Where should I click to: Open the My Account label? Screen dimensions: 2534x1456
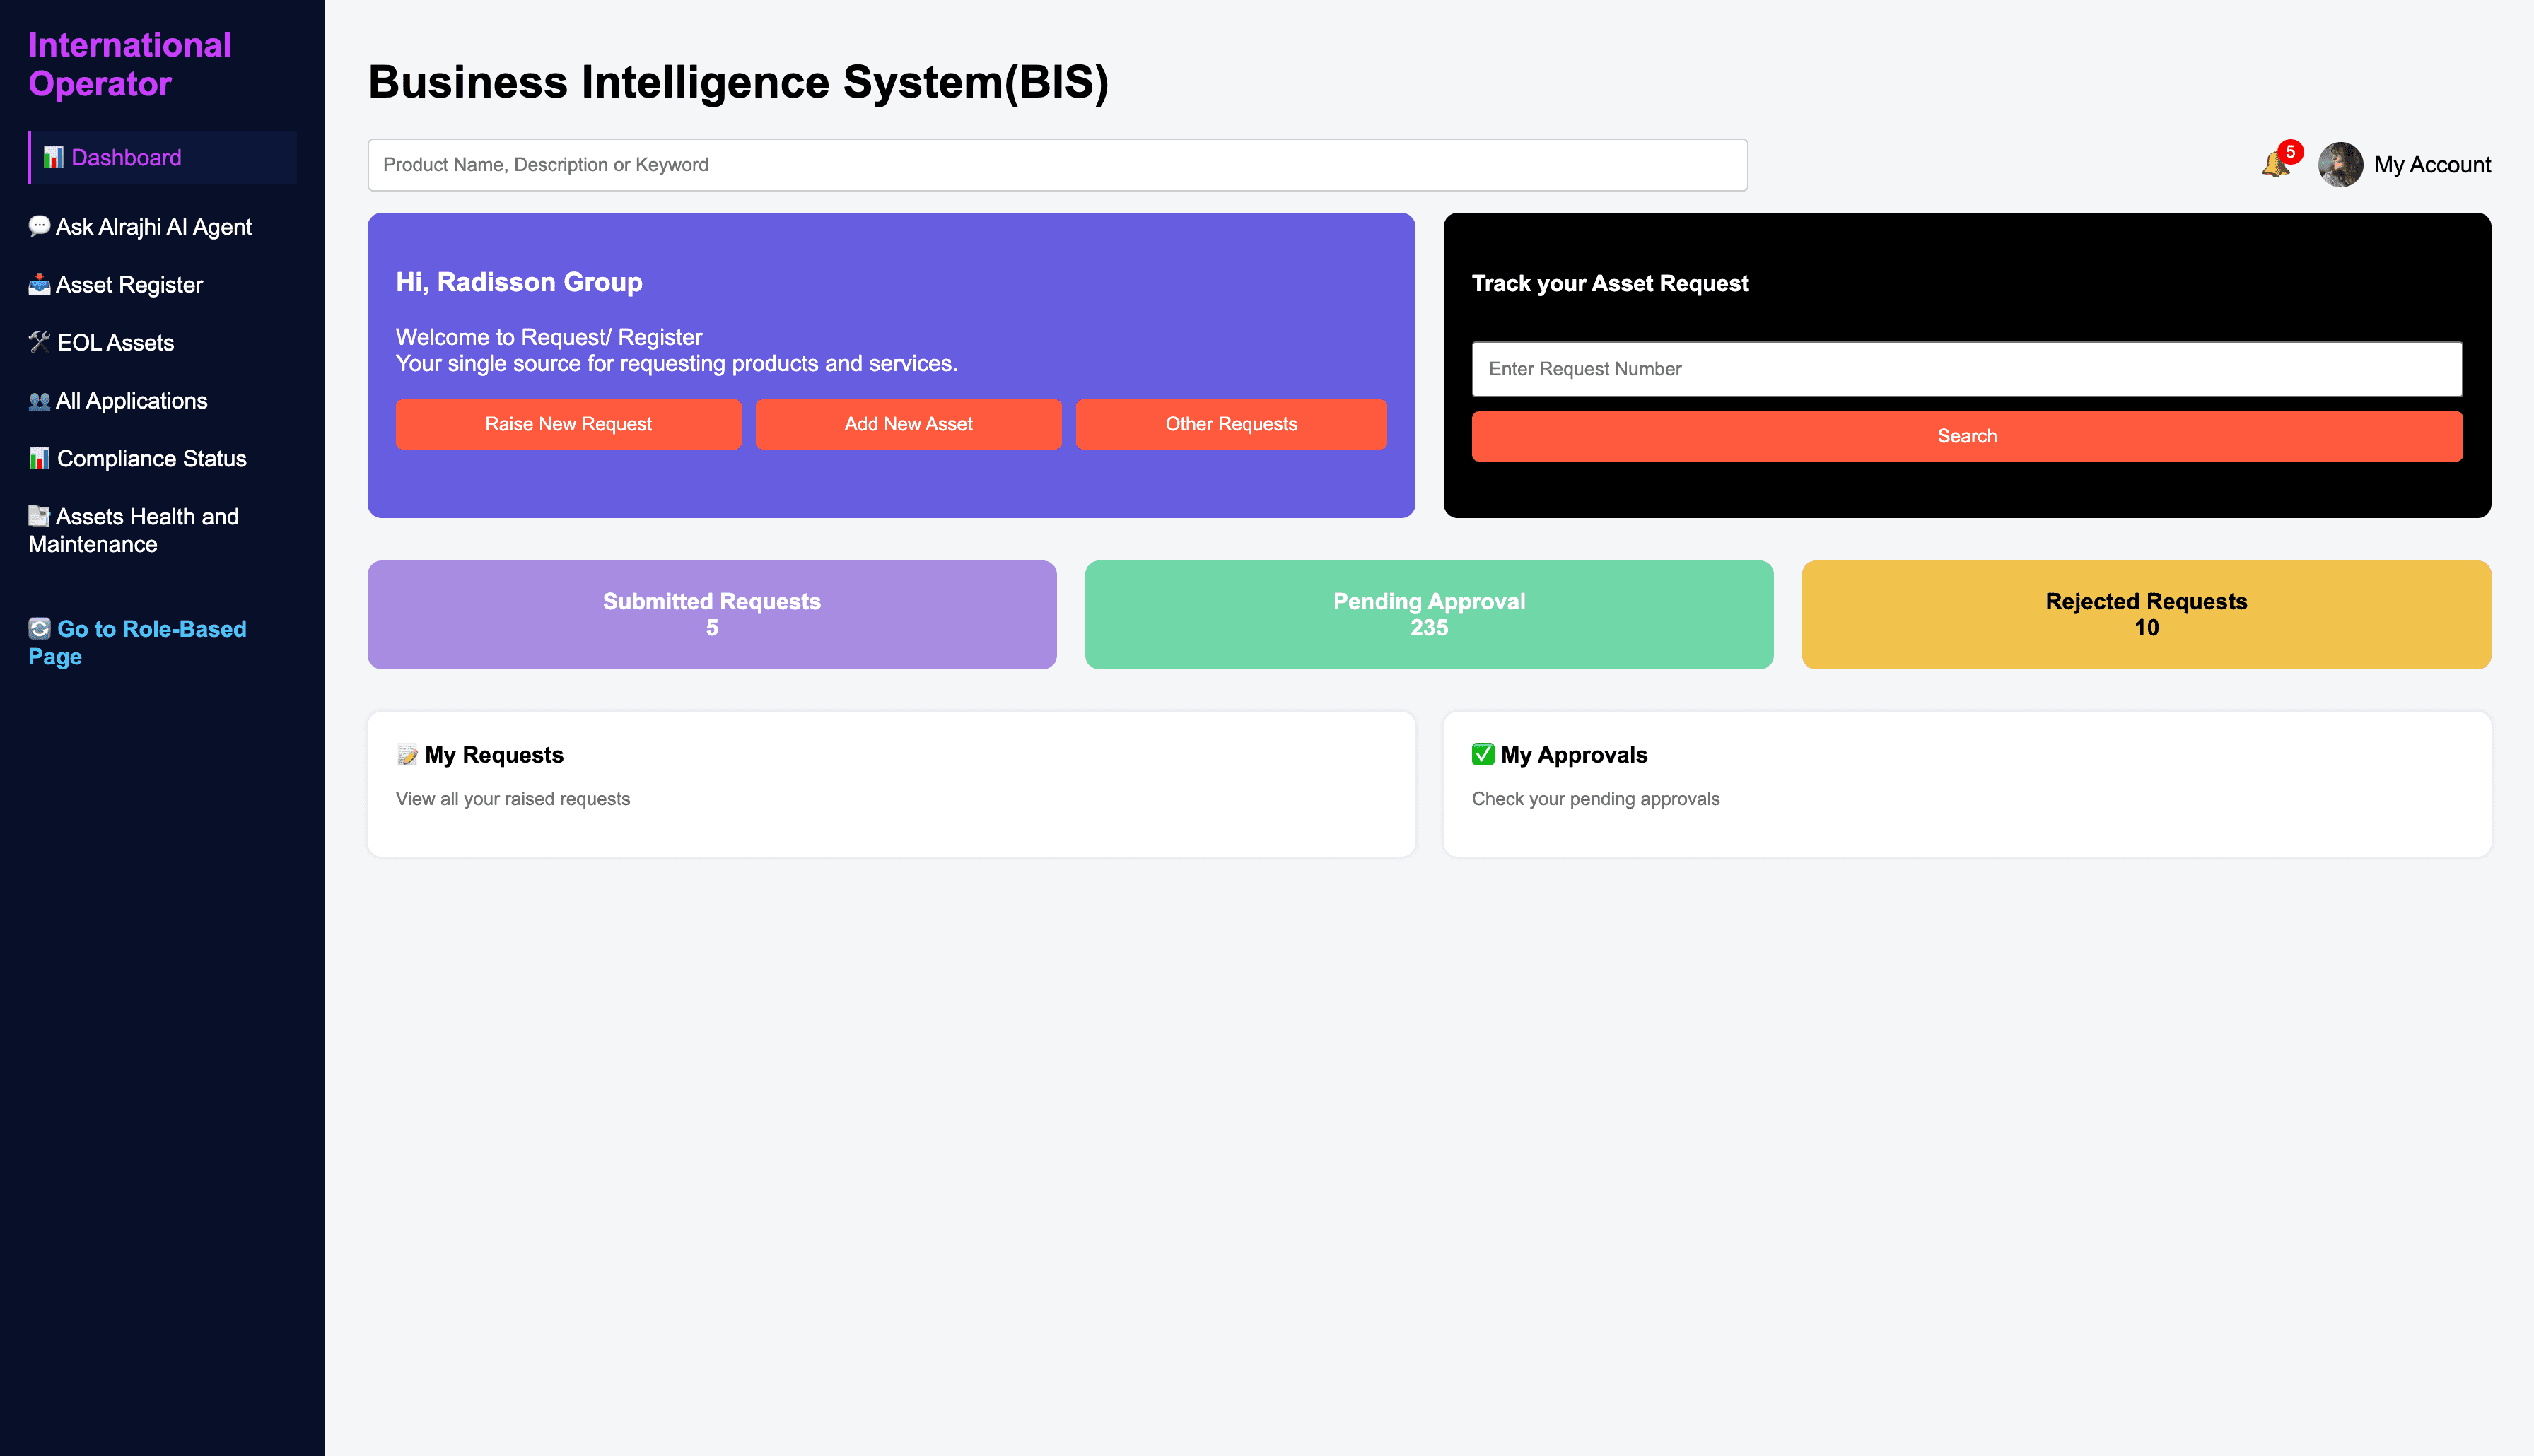[x=2432, y=165]
